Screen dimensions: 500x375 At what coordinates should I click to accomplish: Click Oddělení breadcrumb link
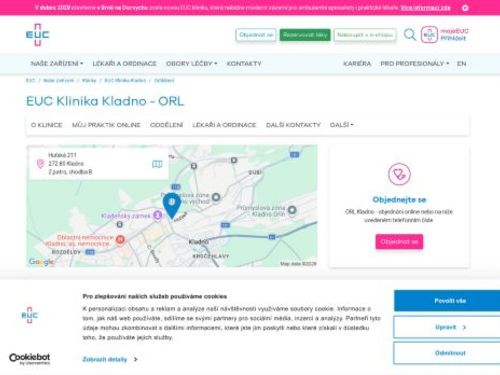pos(164,80)
